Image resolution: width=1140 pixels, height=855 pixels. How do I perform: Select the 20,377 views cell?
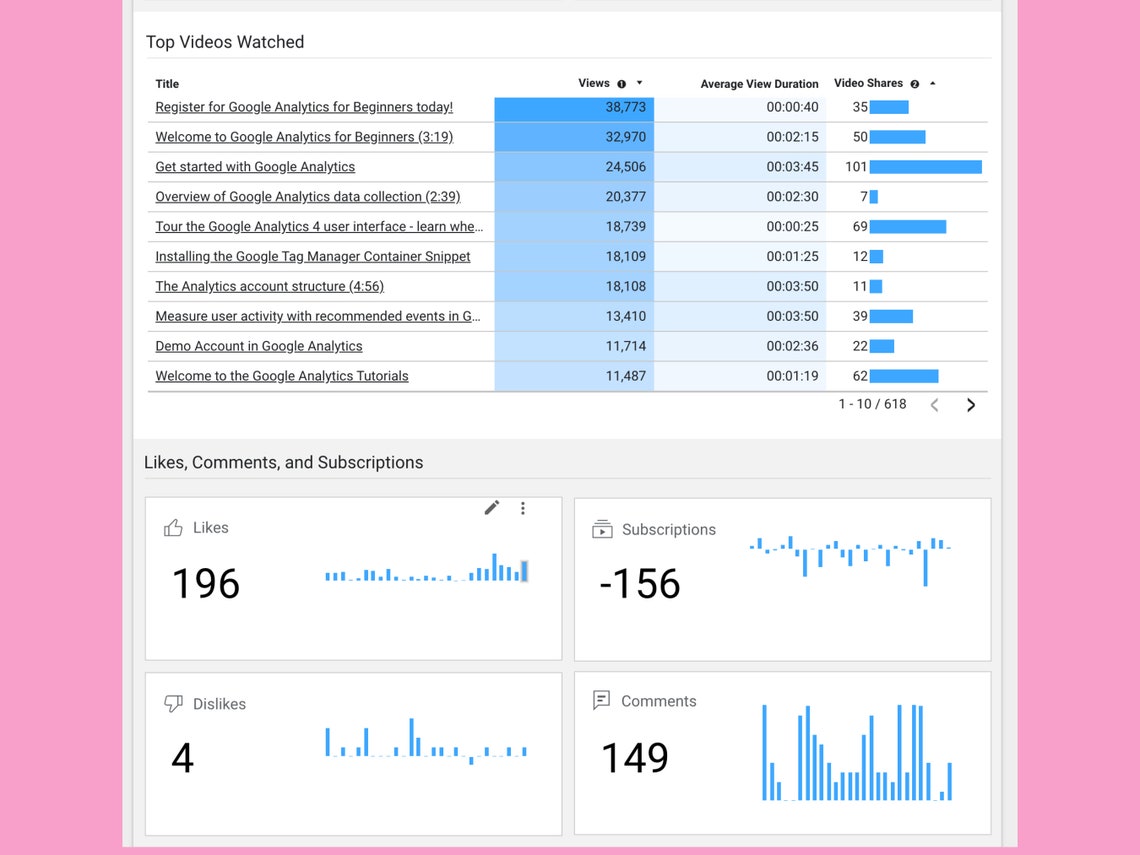[x=574, y=196]
